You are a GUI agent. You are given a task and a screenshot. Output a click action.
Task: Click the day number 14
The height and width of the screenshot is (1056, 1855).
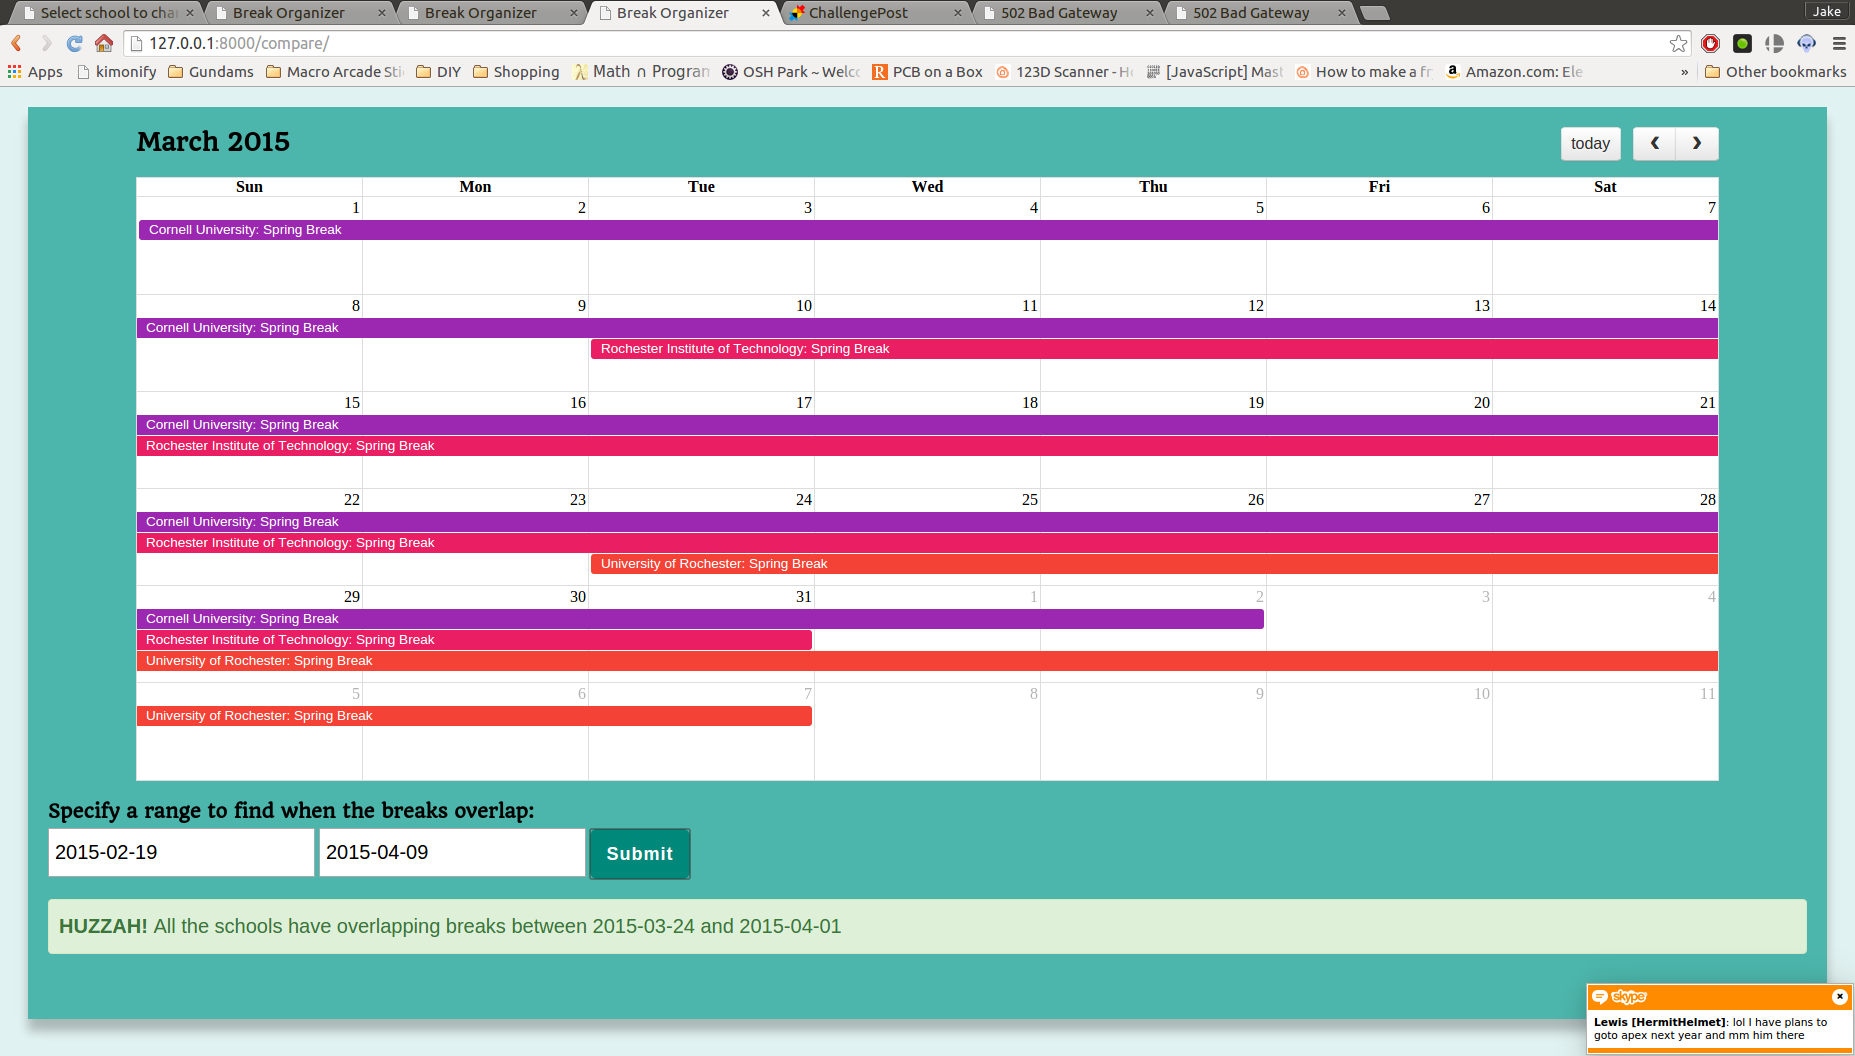pyautogui.click(x=1708, y=306)
